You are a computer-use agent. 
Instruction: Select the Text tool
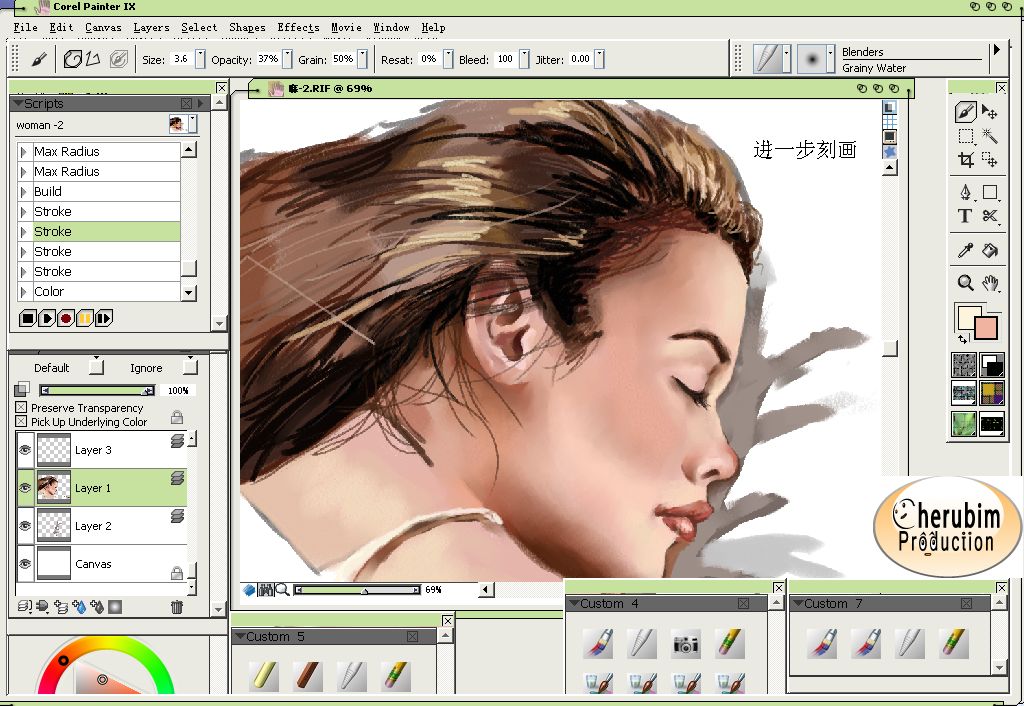[x=965, y=216]
